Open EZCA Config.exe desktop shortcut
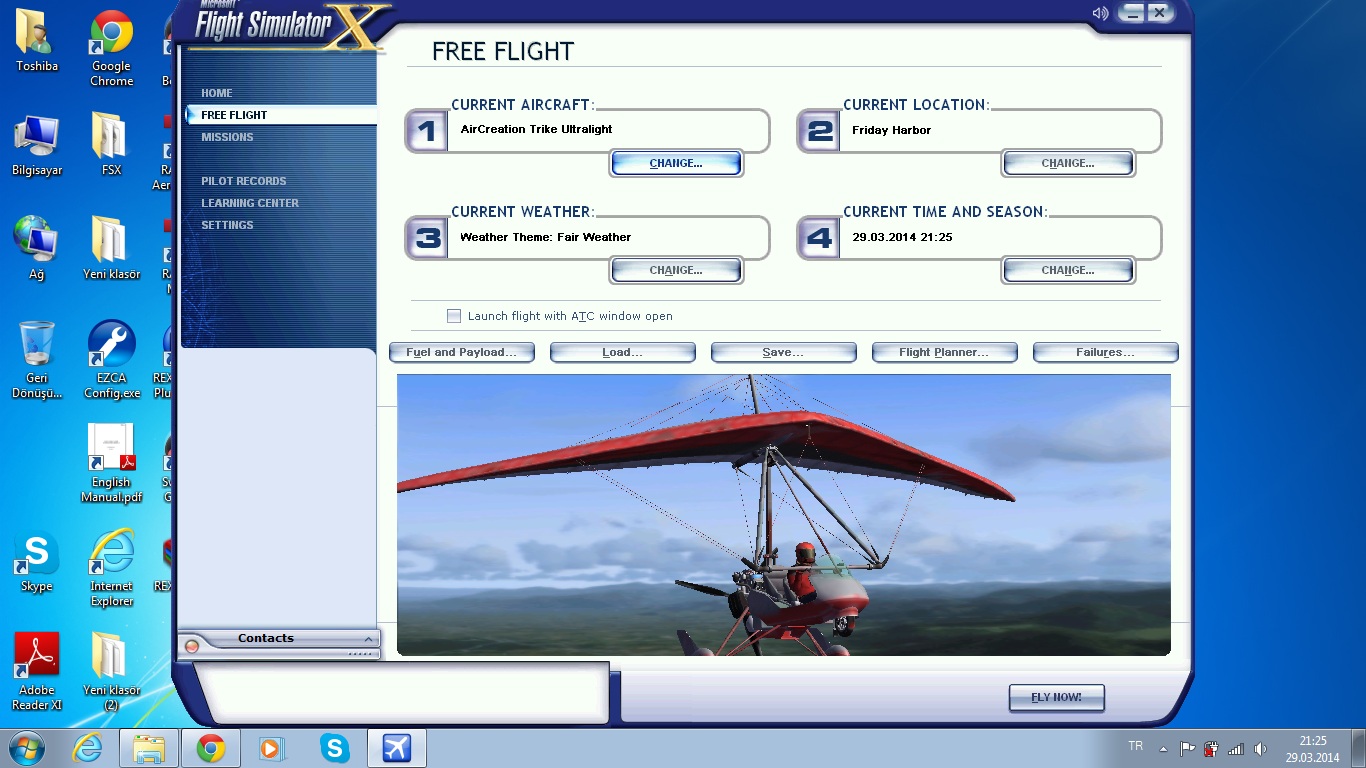Screen dimensions: 1366x768 (x=111, y=361)
